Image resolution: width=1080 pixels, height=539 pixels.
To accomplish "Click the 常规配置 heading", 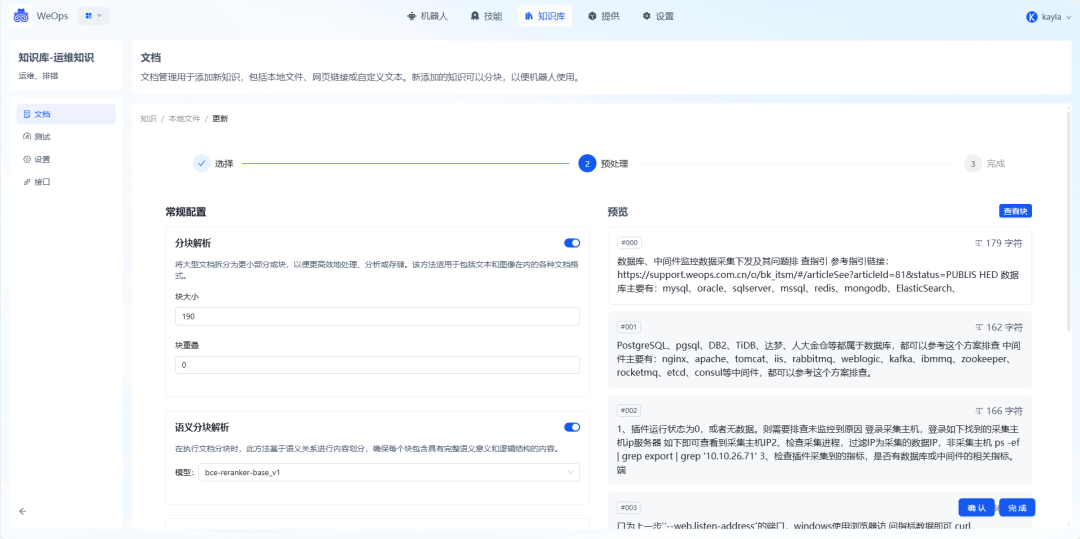I will coord(186,212).
